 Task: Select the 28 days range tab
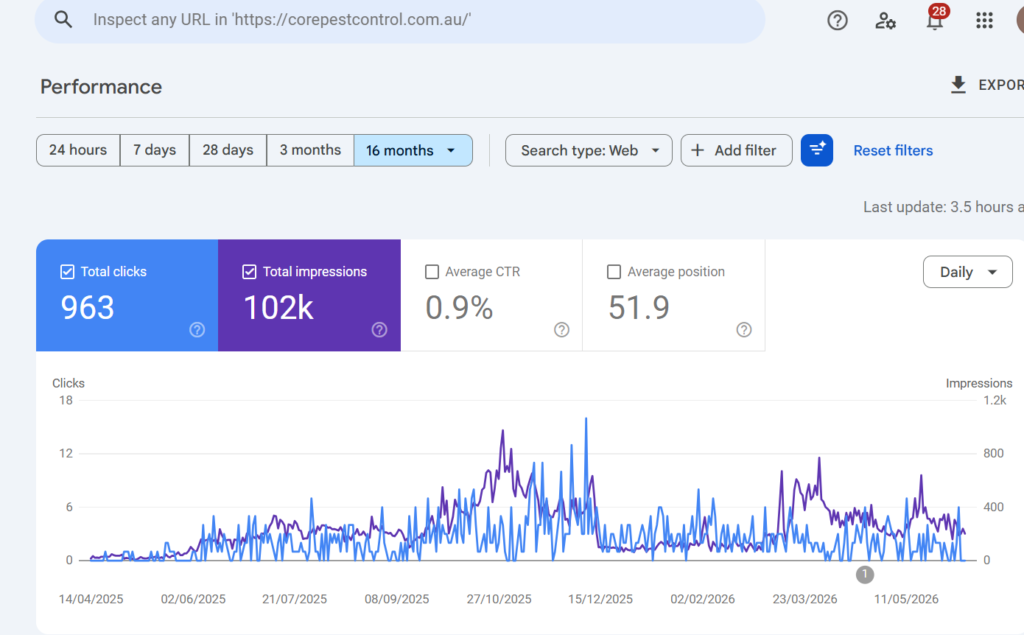click(x=228, y=150)
